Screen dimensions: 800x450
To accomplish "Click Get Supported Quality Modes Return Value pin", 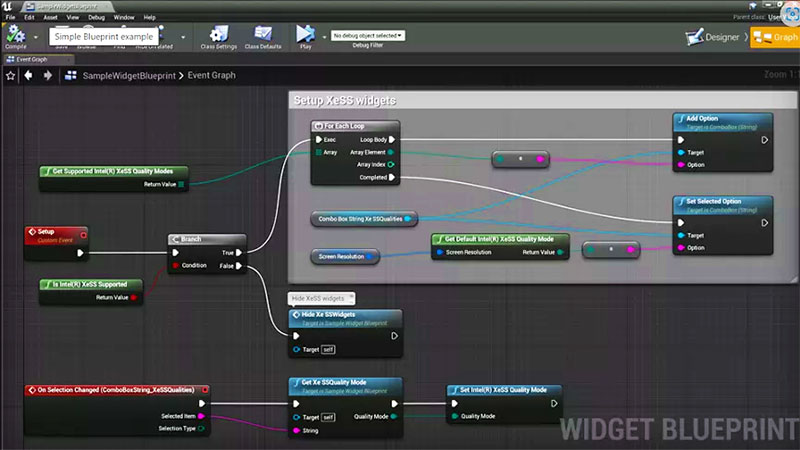I will click(181, 184).
